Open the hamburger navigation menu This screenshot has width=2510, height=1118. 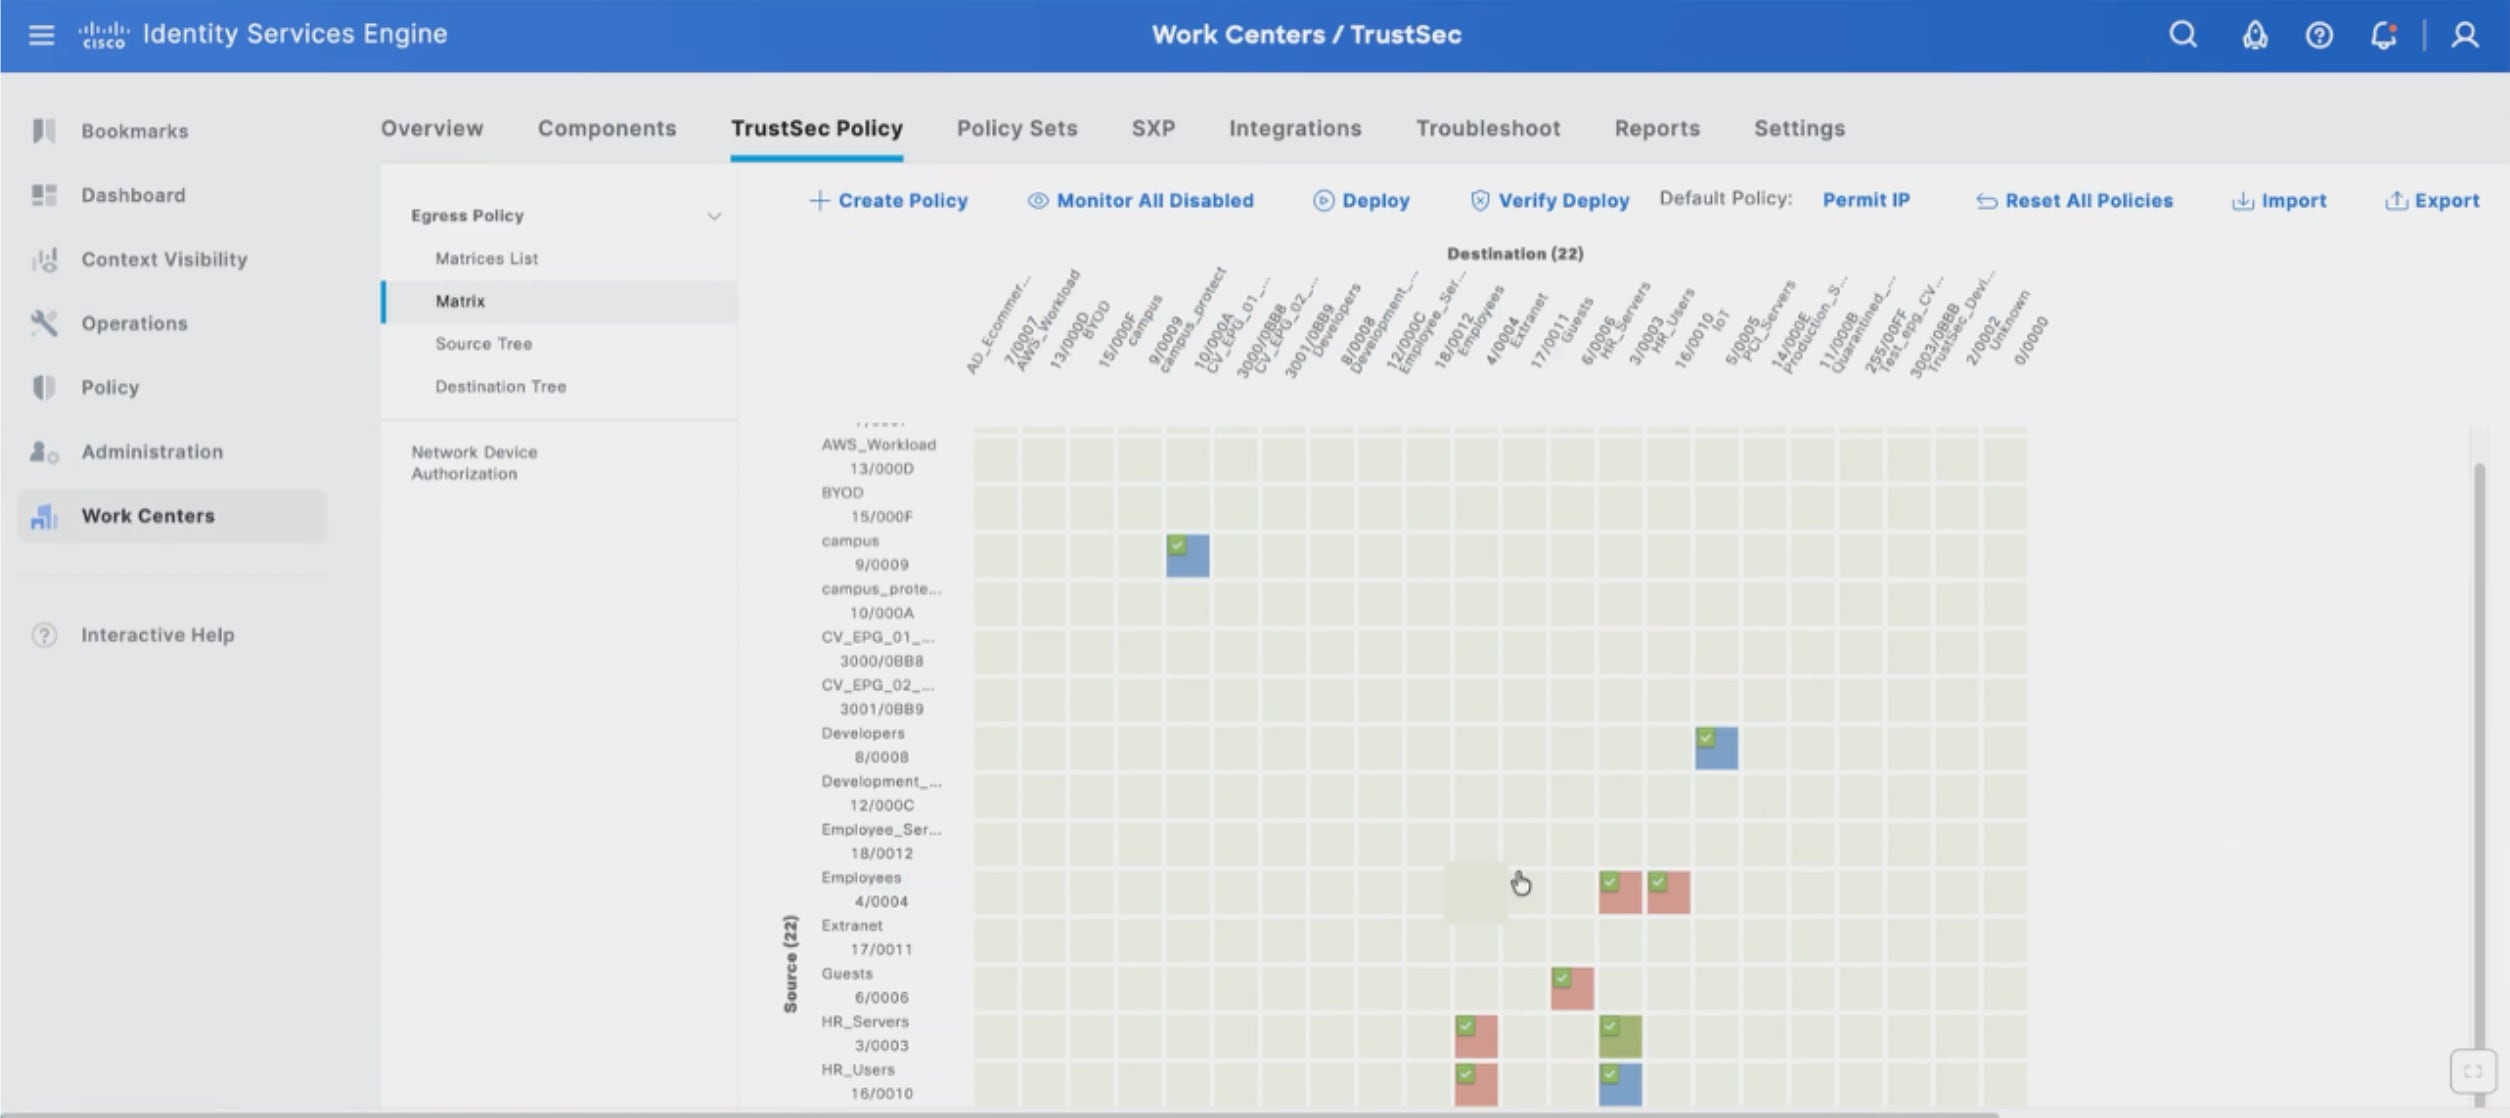[41, 35]
